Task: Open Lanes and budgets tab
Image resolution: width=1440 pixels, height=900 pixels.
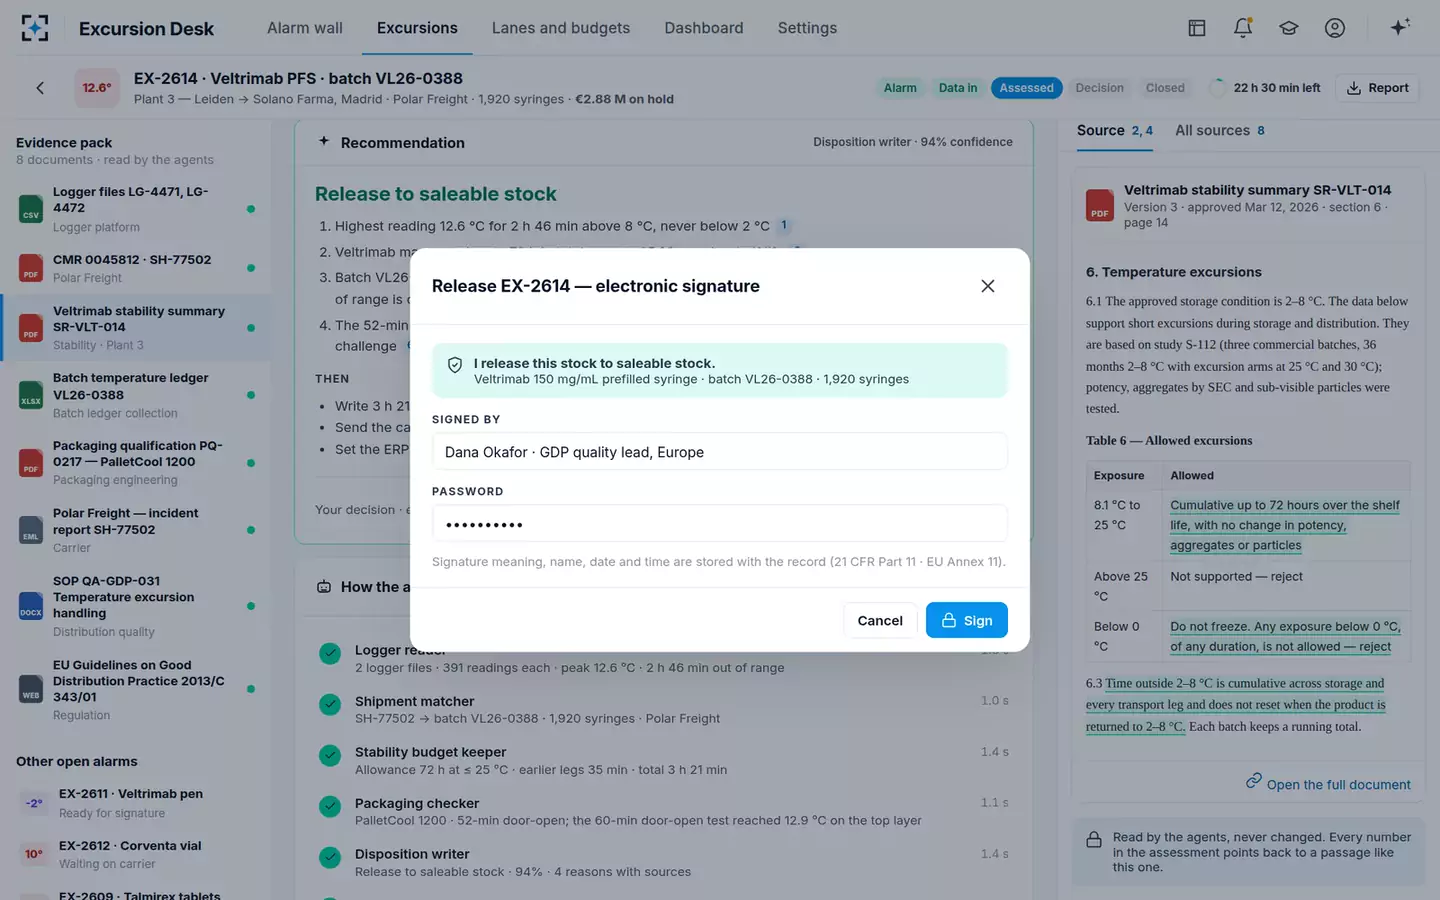Action: [x=561, y=28]
